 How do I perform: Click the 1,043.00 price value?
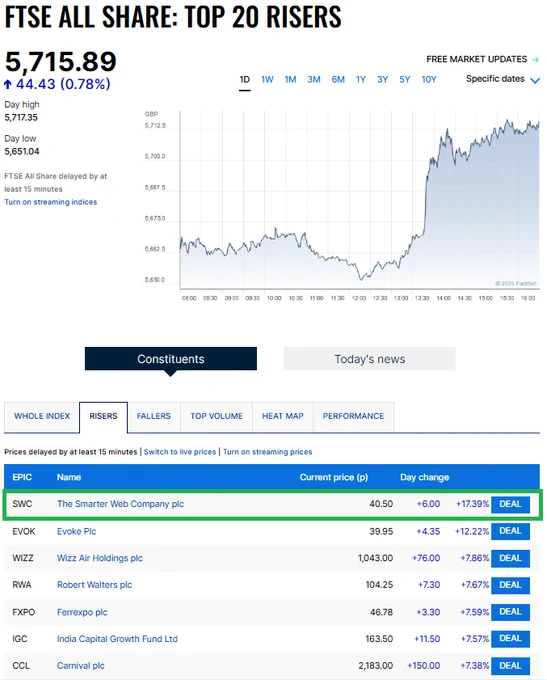pyautogui.click(x=376, y=558)
